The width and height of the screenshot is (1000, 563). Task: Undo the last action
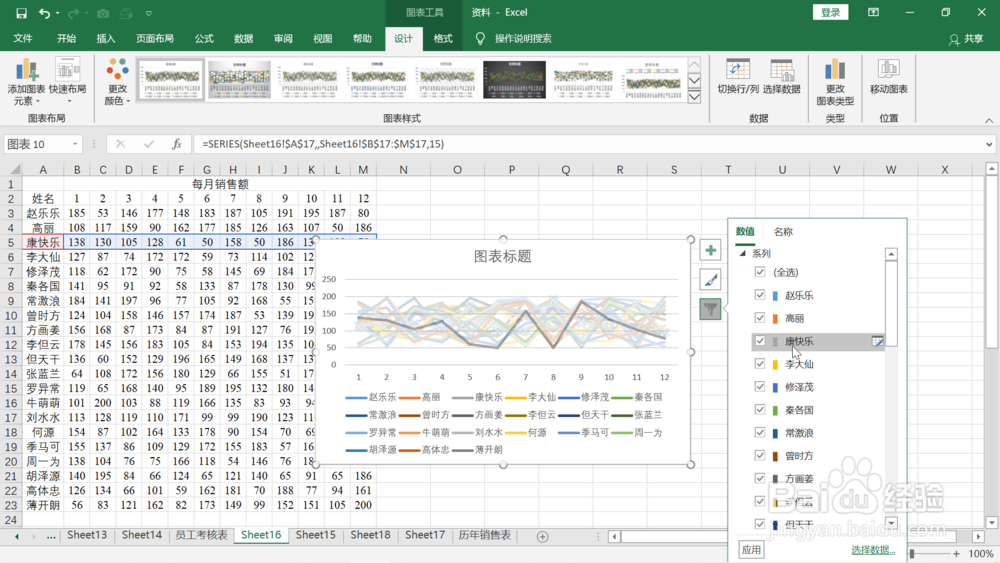44,13
